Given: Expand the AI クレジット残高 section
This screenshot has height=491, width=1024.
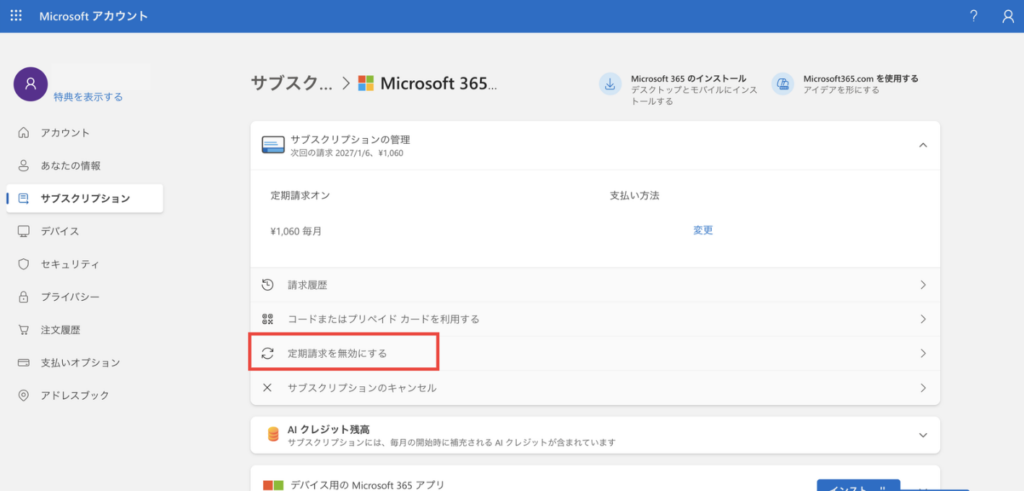Looking at the screenshot, I should pos(922,435).
